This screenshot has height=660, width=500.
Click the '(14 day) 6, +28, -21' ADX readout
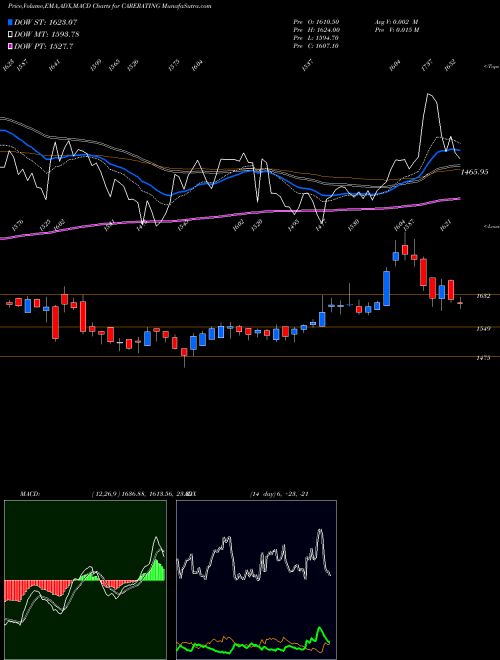(x=279, y=494)
